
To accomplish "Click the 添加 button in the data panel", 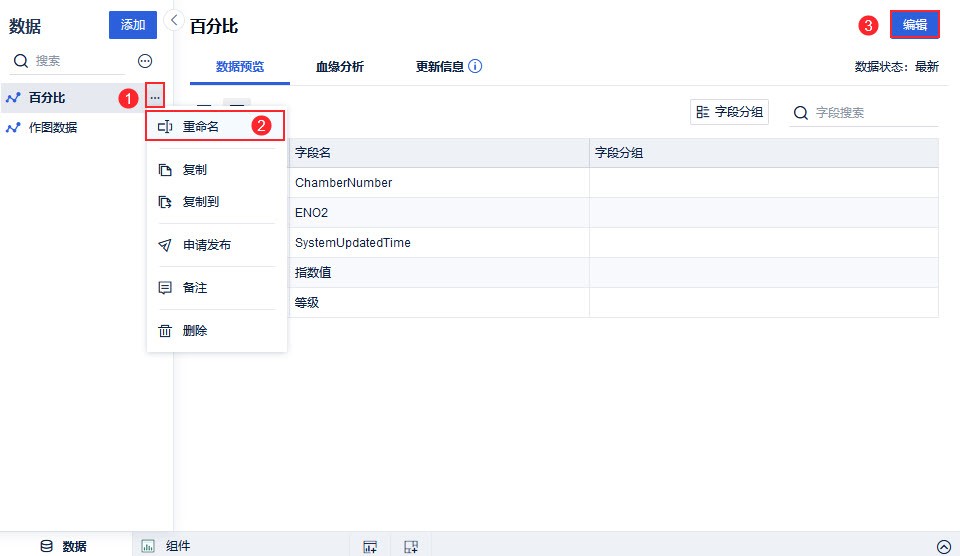I will pos(133,25).
